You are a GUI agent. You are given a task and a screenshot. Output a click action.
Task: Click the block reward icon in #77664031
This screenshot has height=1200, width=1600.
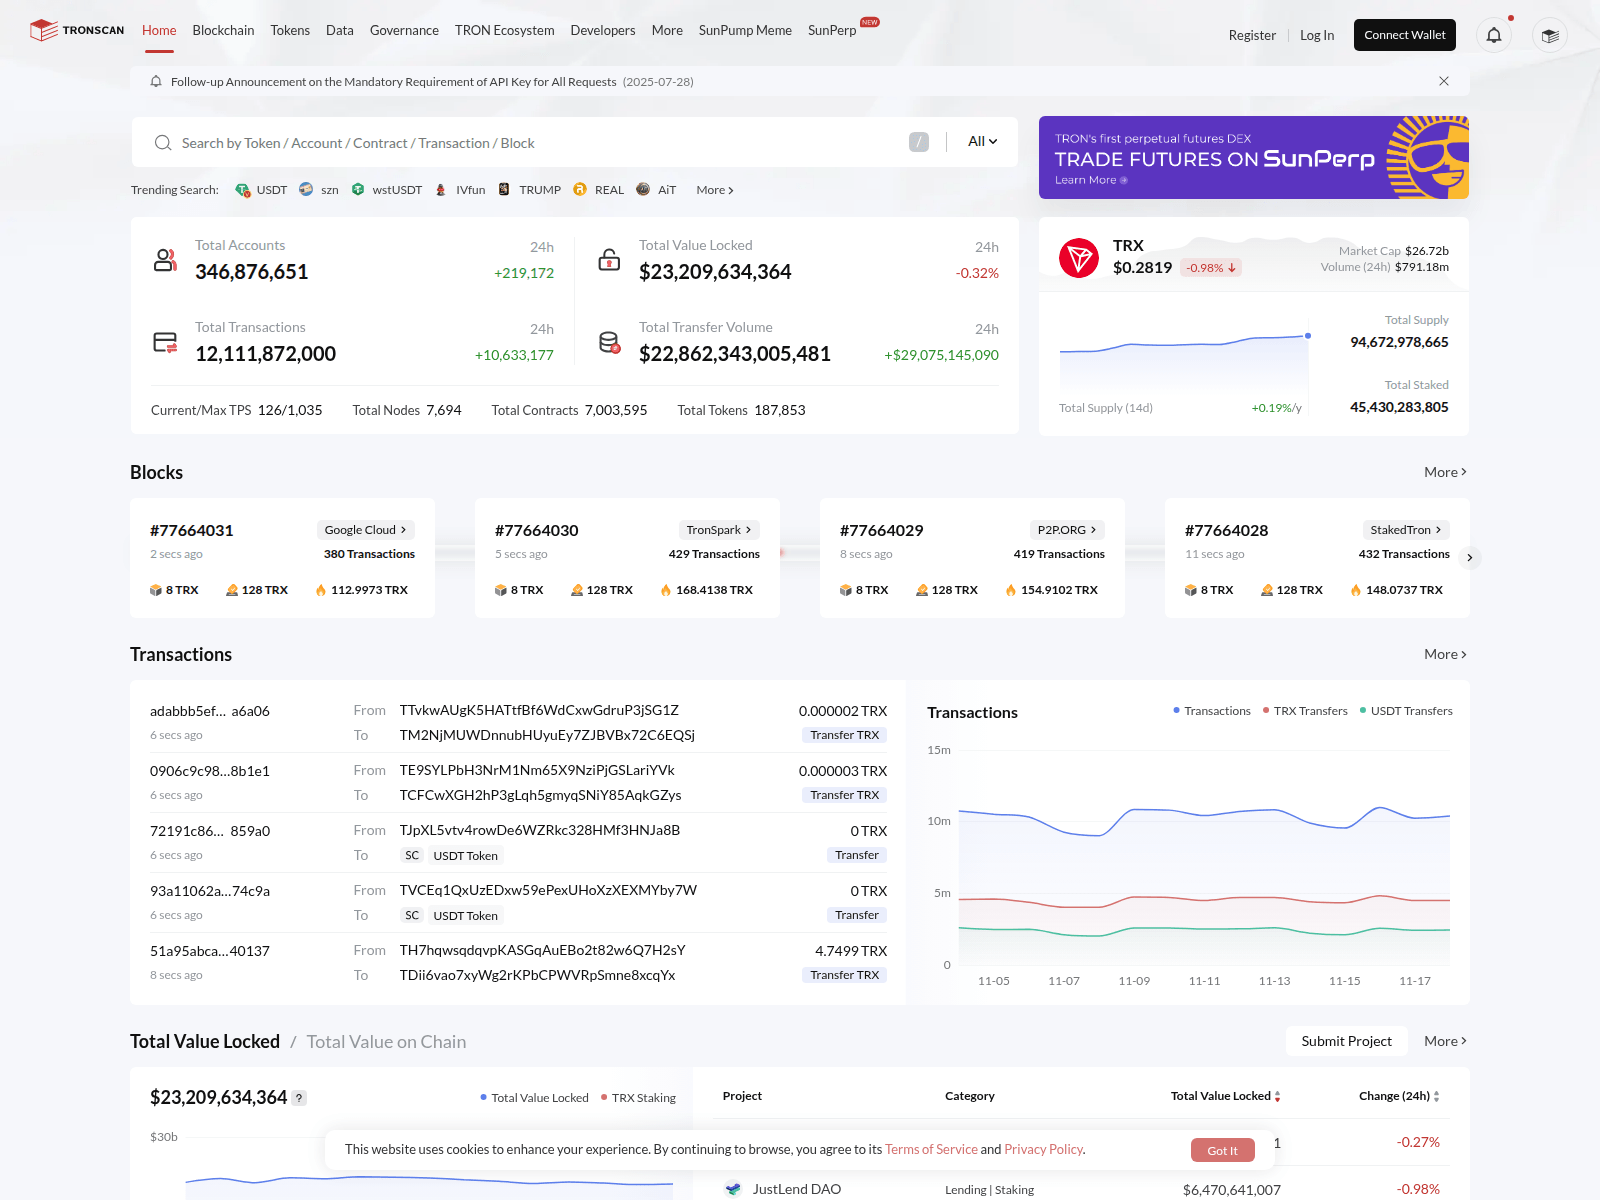[156, 590]
